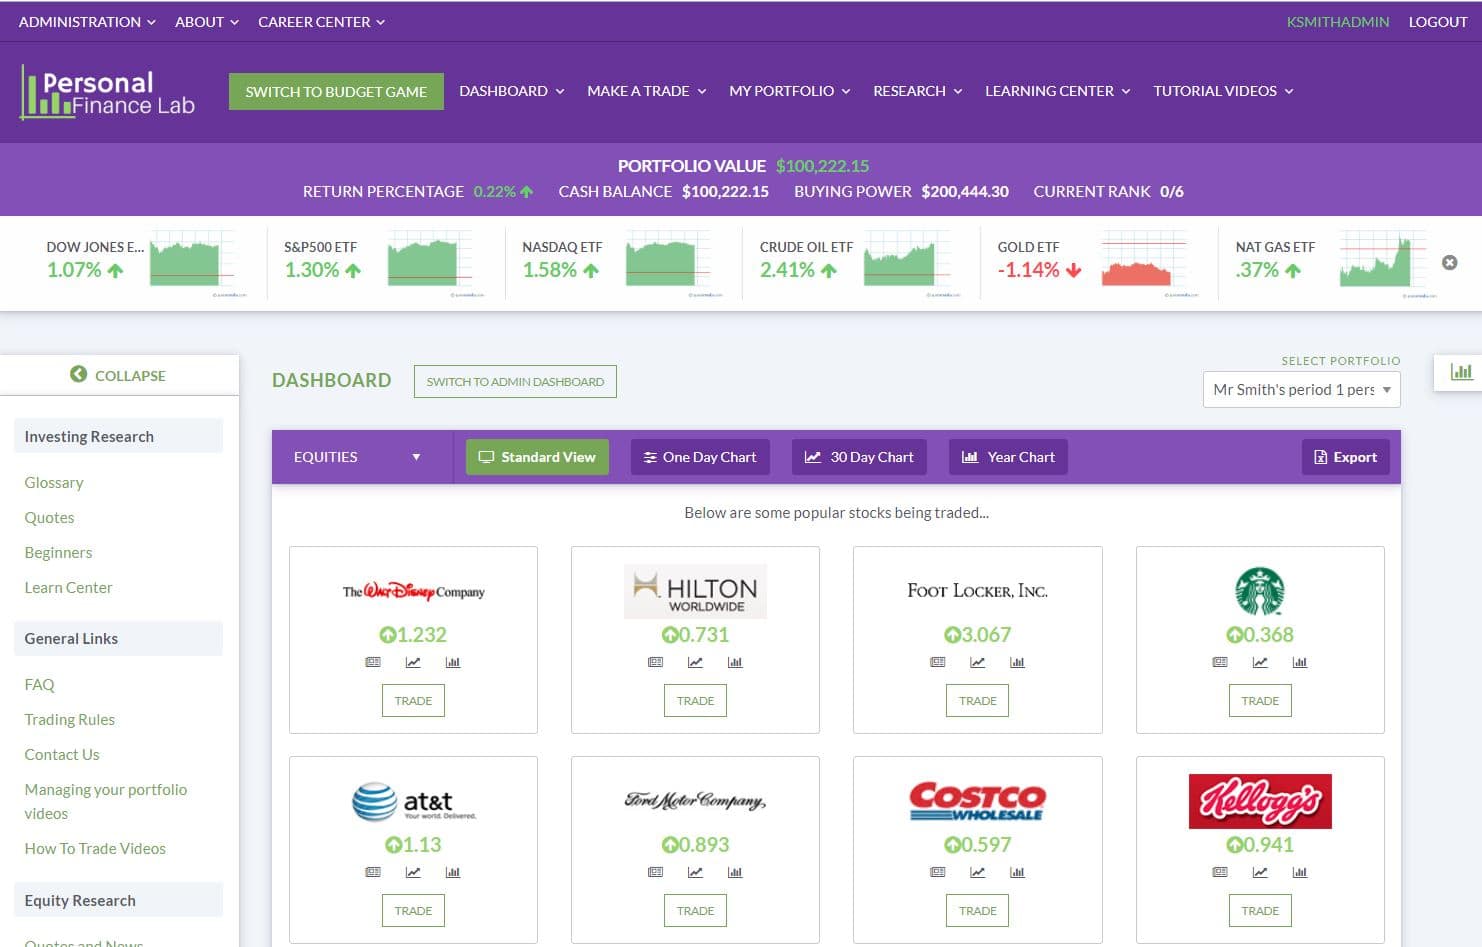Open bar chart icon on Kellogg's card
Image resolution: width=1482 pixels, height=947 pixels.
1300,872
